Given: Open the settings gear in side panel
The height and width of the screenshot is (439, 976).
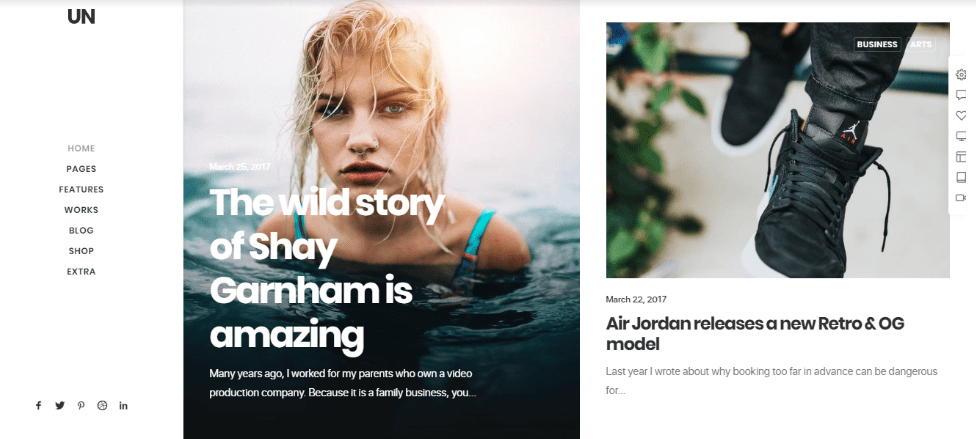Looking at the screenshot, I should click(x=960, y=75).
